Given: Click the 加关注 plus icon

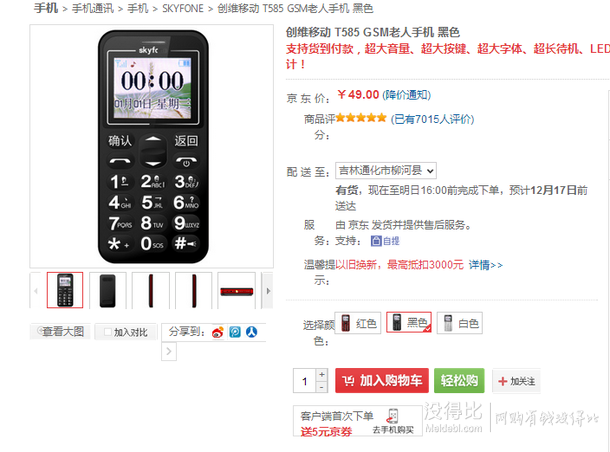Looking at the screenshot, I should [x=503, y=381].
